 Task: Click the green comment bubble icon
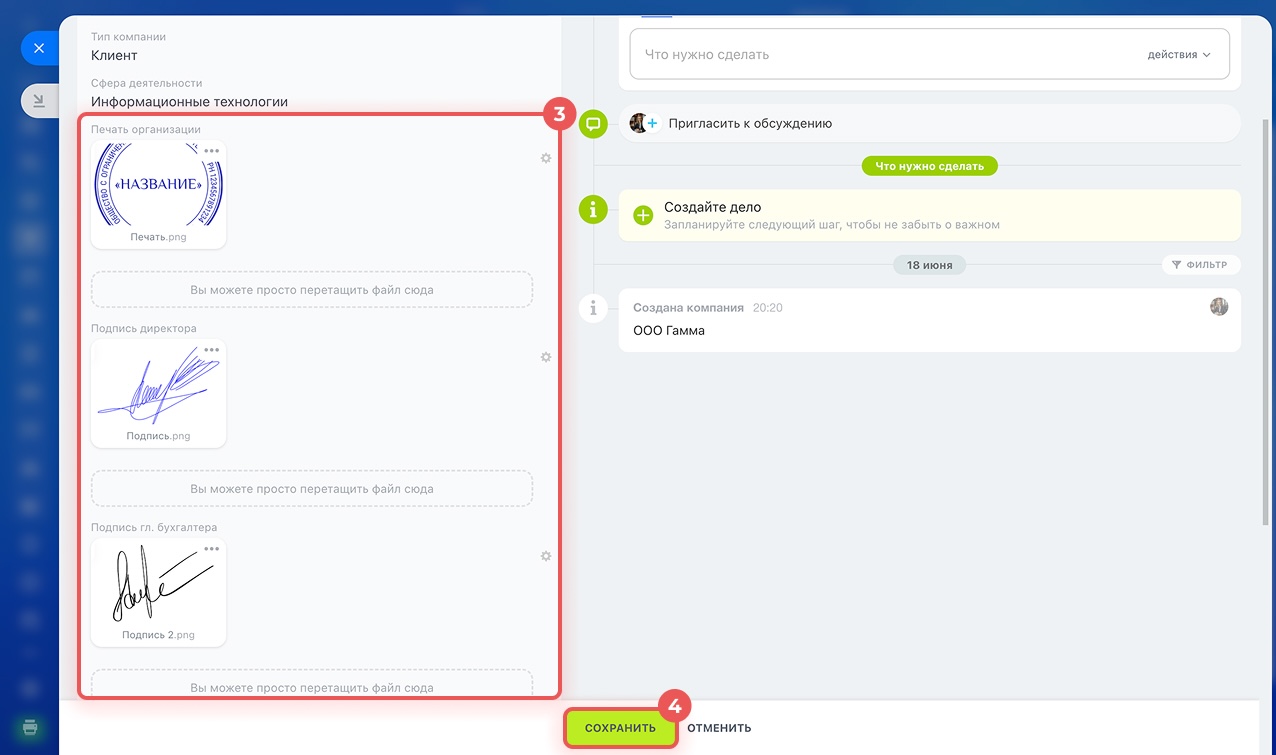pos(593,124)
